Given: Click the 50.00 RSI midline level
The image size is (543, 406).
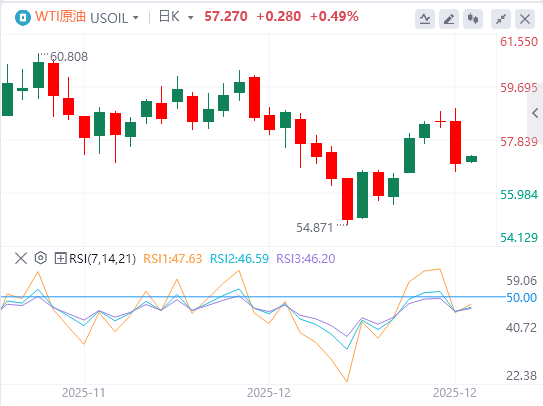Looking at the screenshot, I should pyautogui.click(x=521, y=298).
